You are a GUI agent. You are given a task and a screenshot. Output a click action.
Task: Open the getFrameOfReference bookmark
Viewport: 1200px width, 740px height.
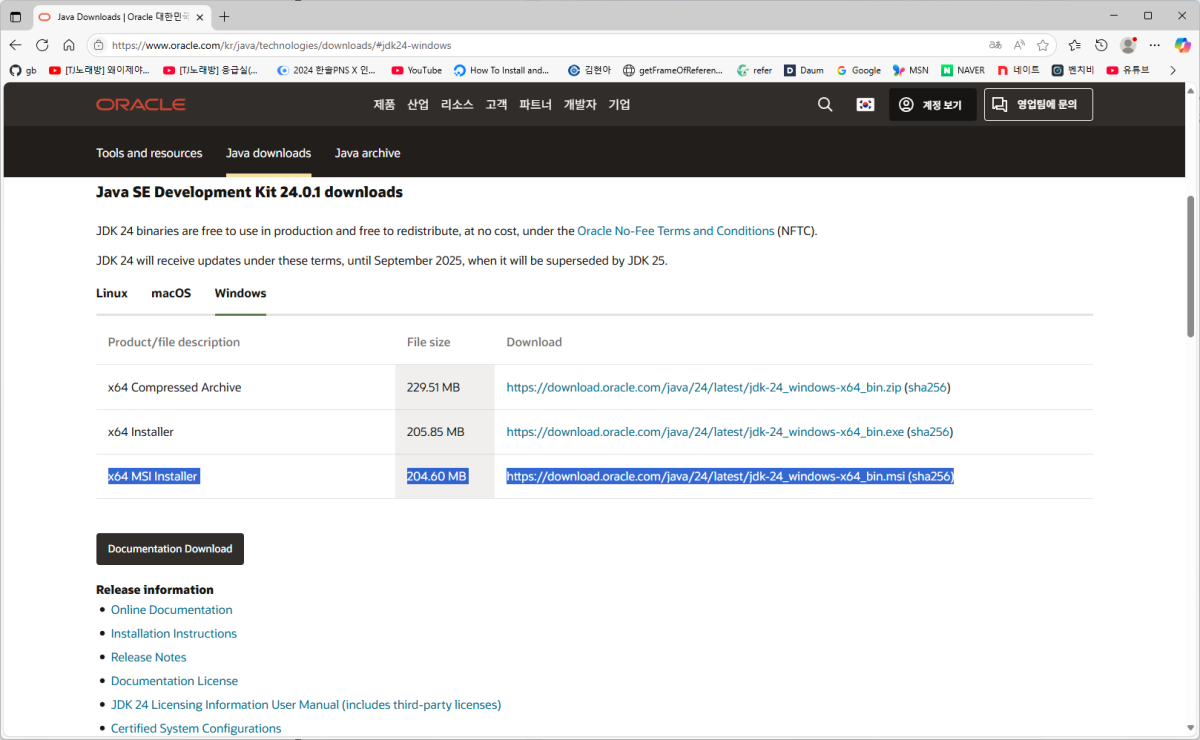[672, 71]
